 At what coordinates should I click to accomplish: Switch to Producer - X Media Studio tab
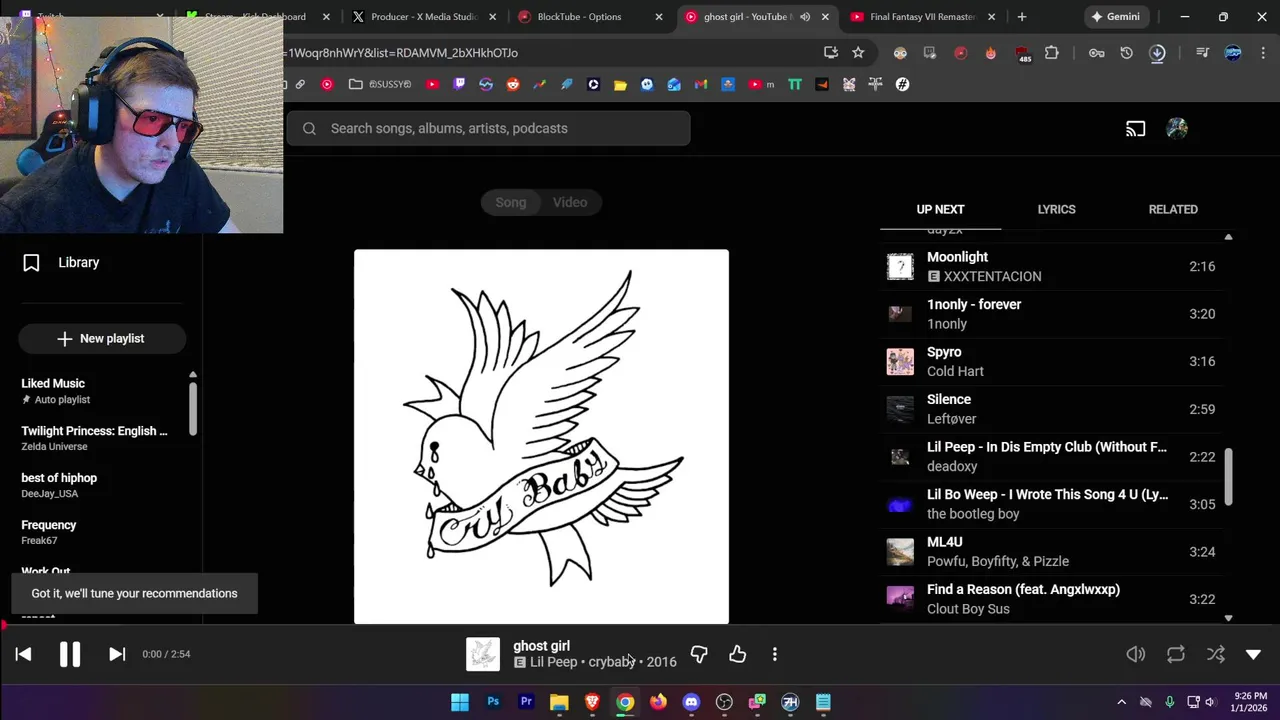tap(424, 17)
